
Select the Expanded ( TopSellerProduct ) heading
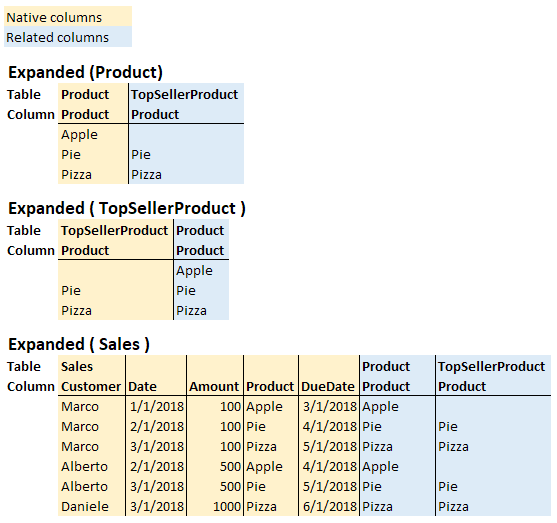tap(127, 208)
